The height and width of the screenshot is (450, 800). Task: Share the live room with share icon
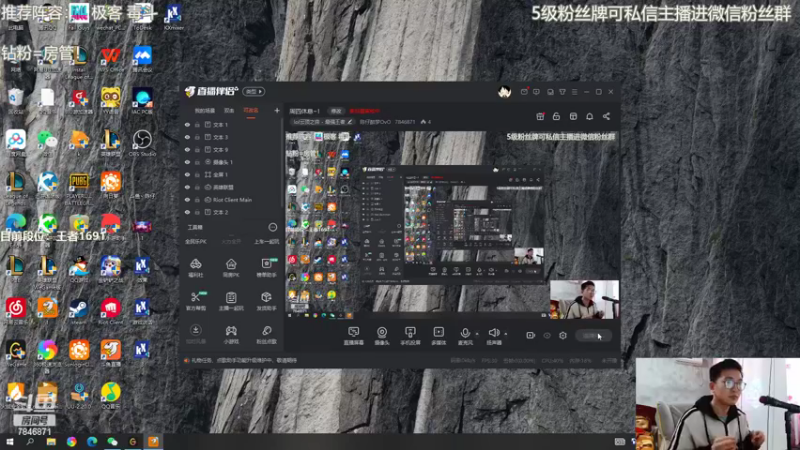606,116
